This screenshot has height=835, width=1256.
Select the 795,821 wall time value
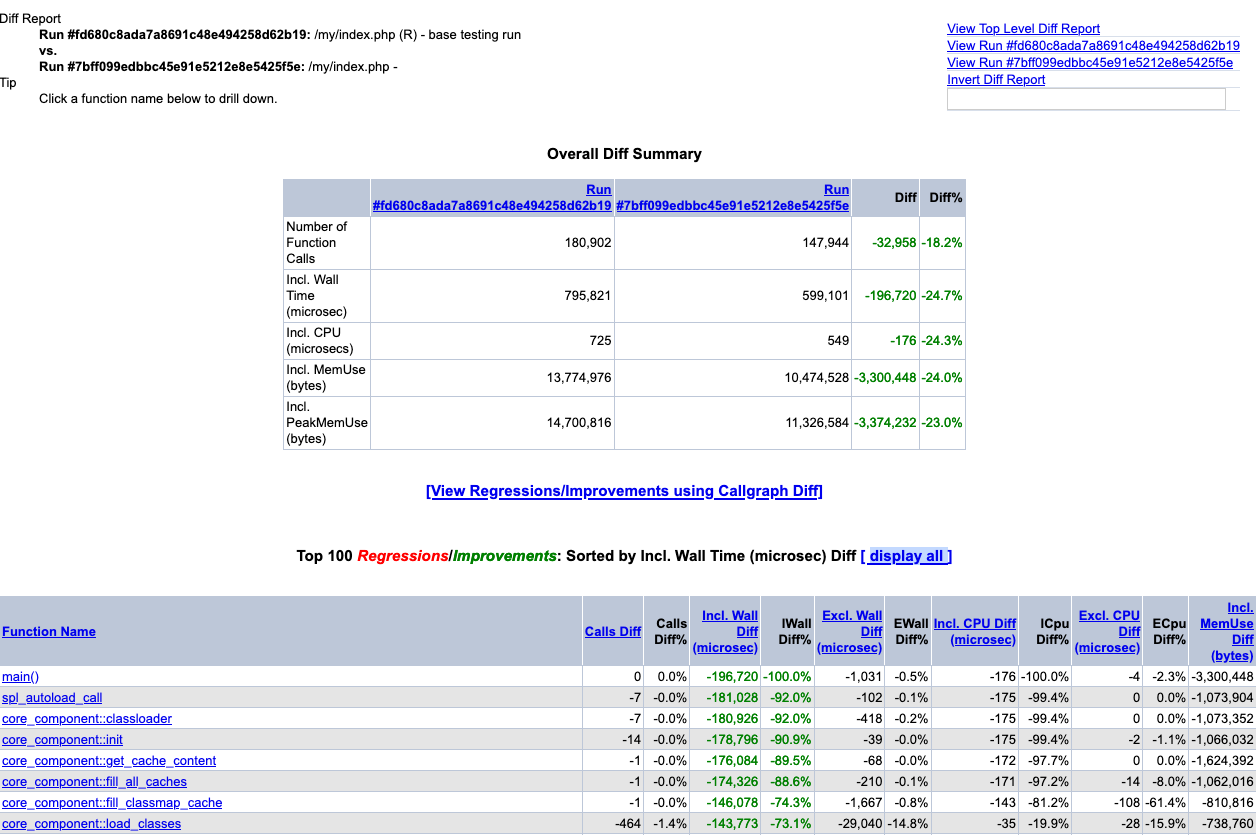point(587,296)
